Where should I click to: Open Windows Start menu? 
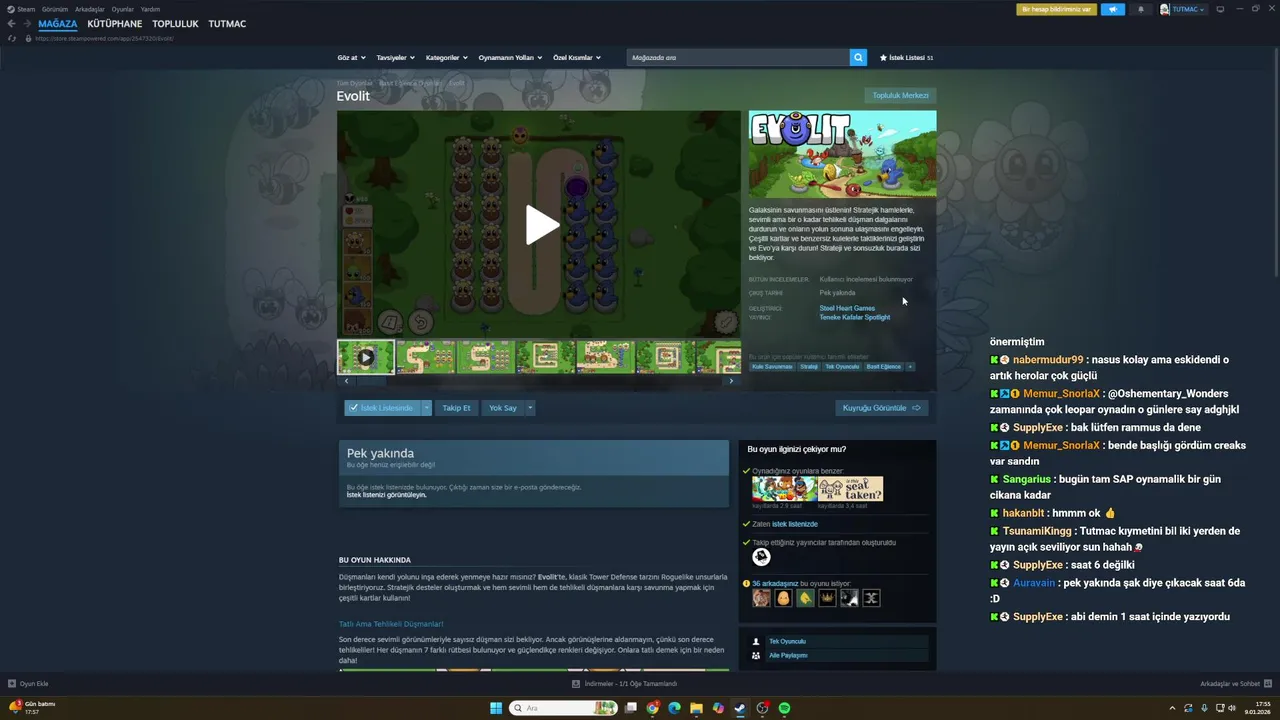[x=496, y=708]
